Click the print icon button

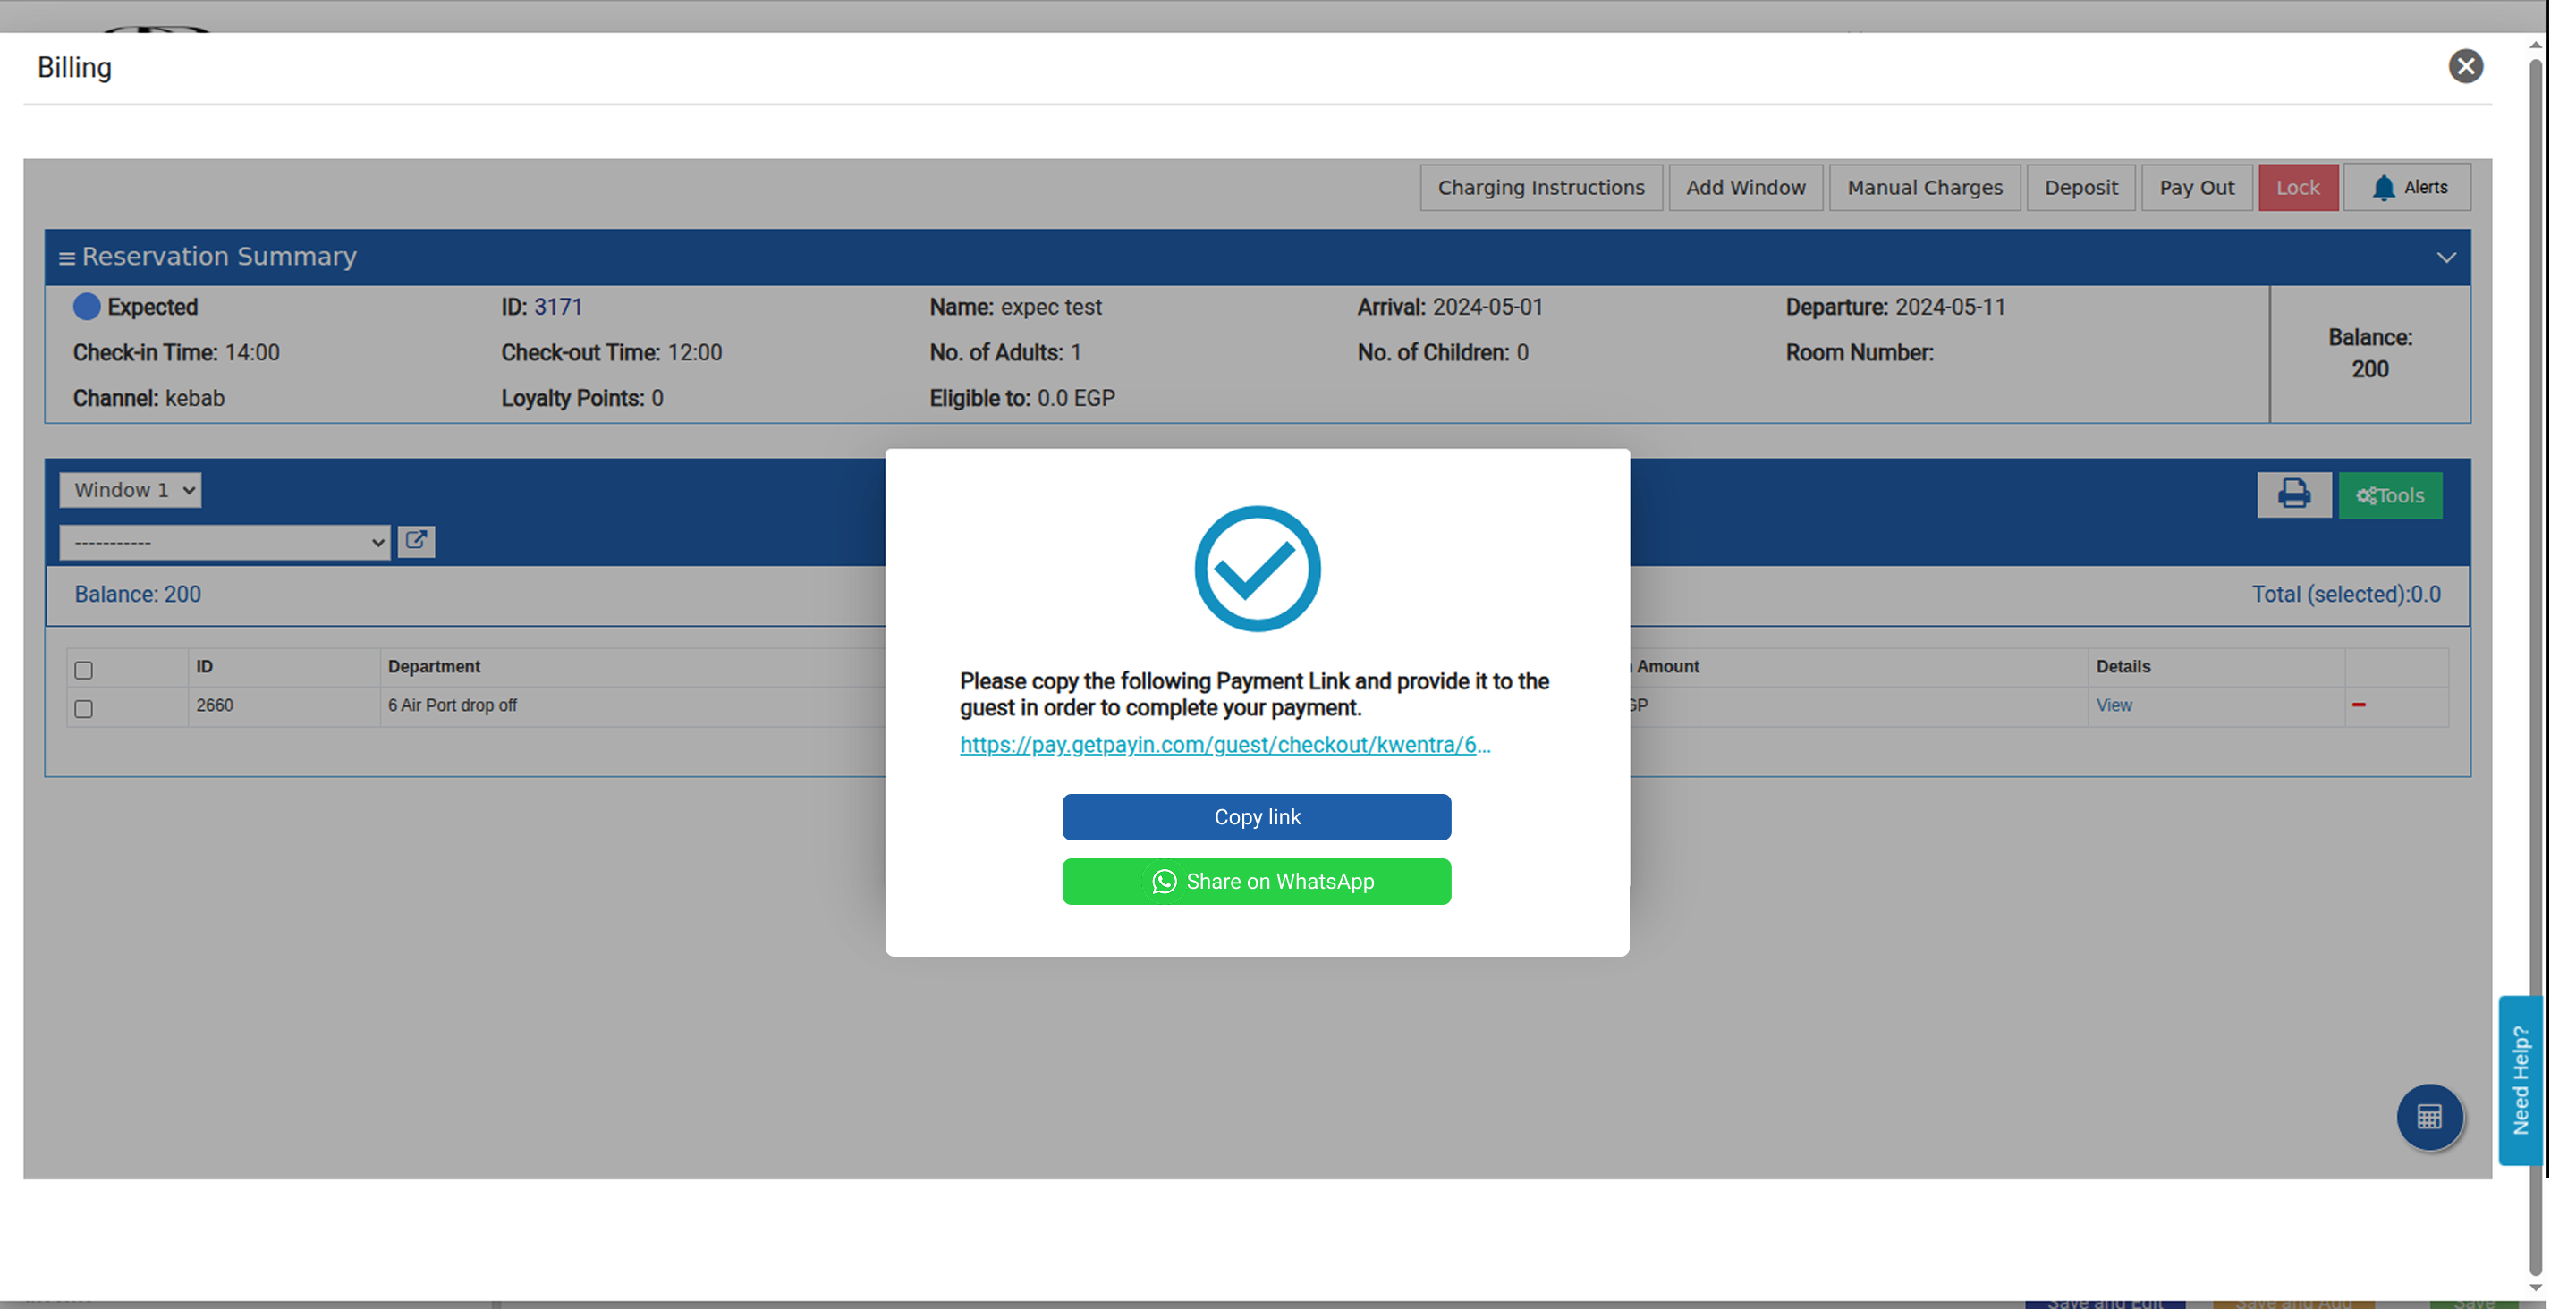2293,495
